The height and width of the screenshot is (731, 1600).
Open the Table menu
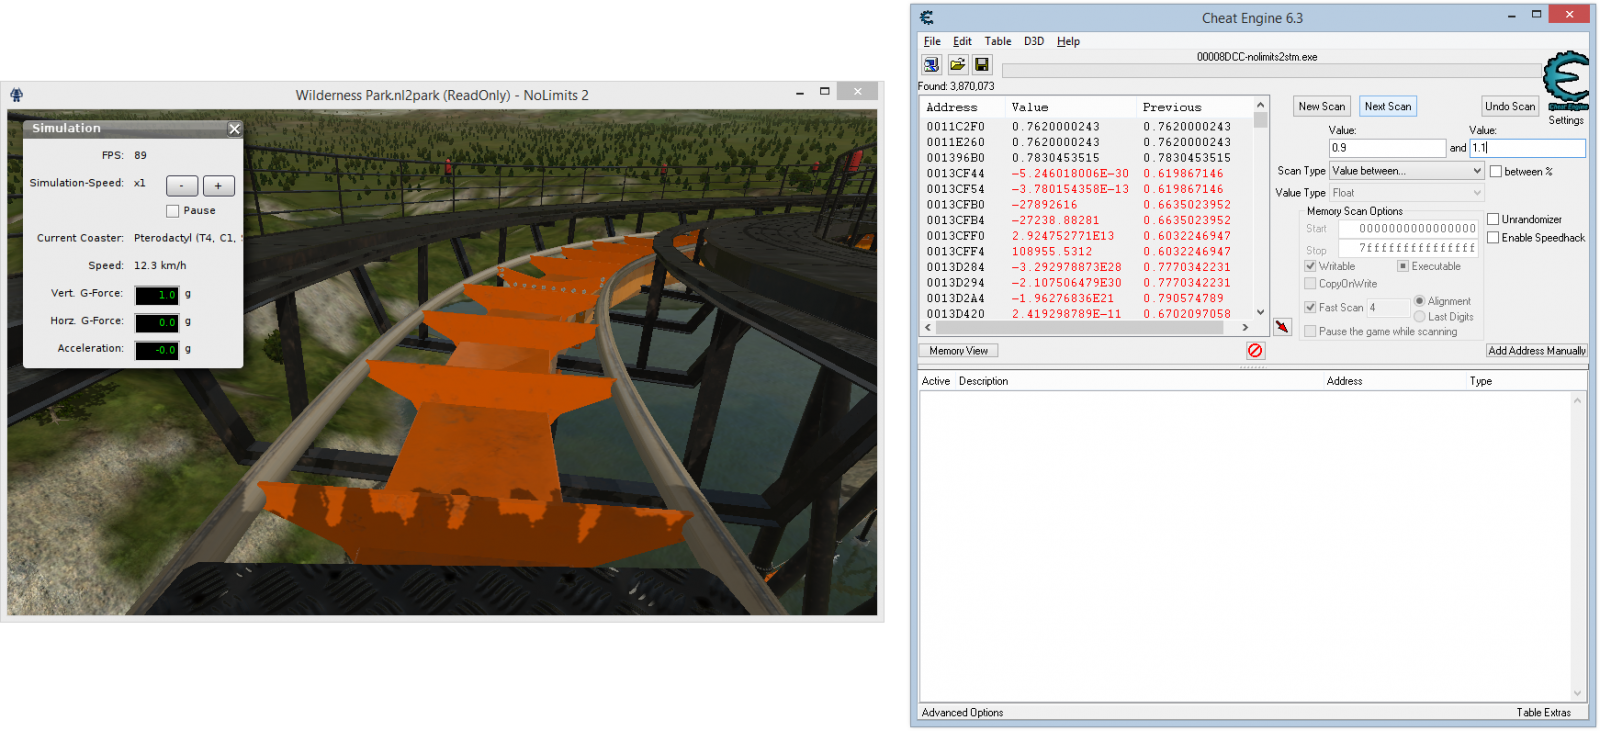pos(997,41)
